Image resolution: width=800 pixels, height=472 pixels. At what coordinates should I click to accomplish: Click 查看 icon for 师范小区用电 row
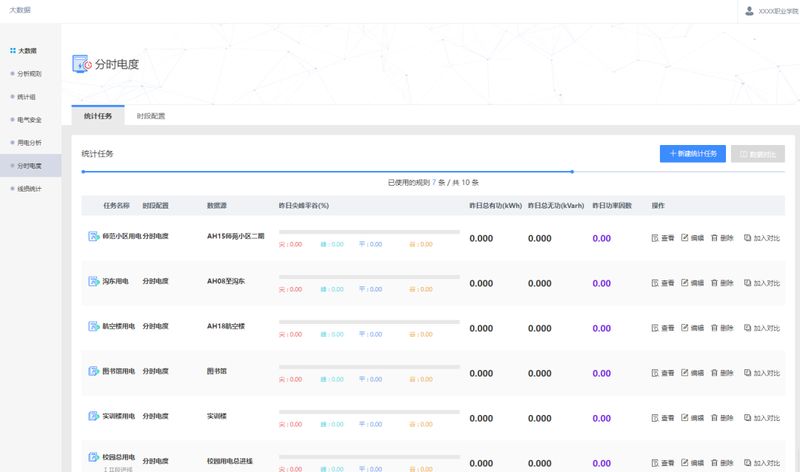tap(655, 238)
